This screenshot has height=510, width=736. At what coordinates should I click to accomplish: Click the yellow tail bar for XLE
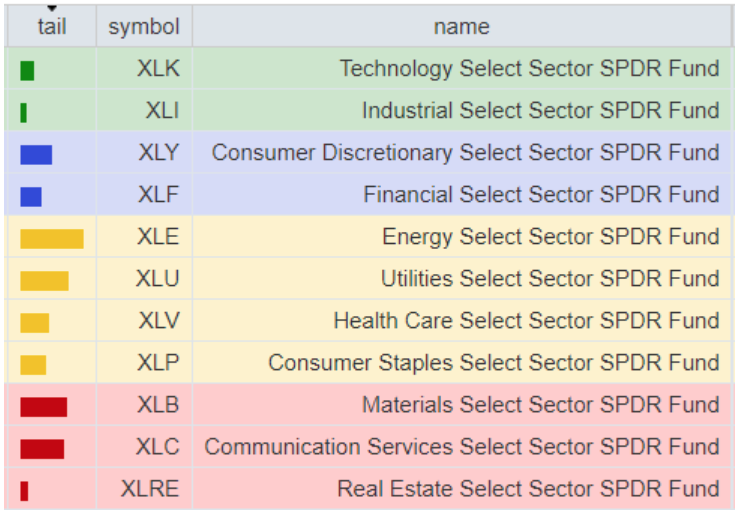pyautogui.click(x=52, y=238)
